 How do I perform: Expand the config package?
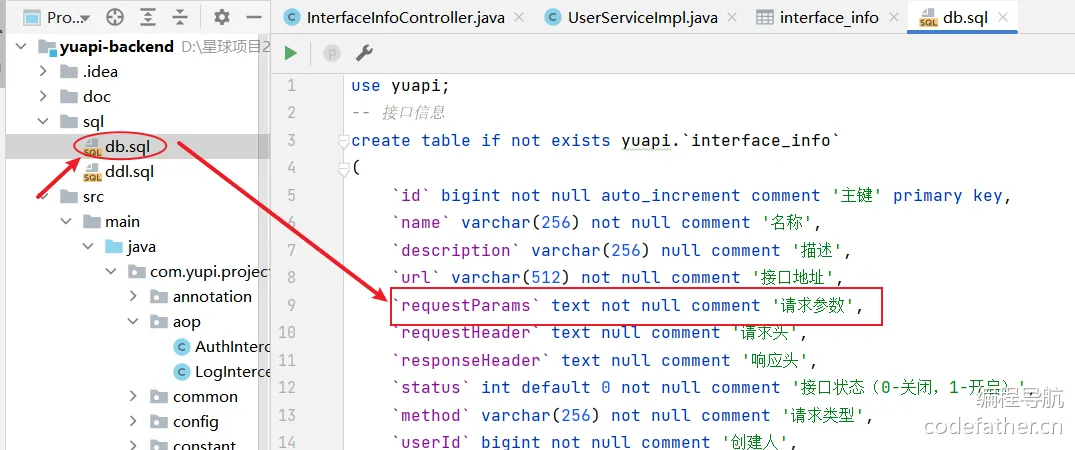[134, 421]
